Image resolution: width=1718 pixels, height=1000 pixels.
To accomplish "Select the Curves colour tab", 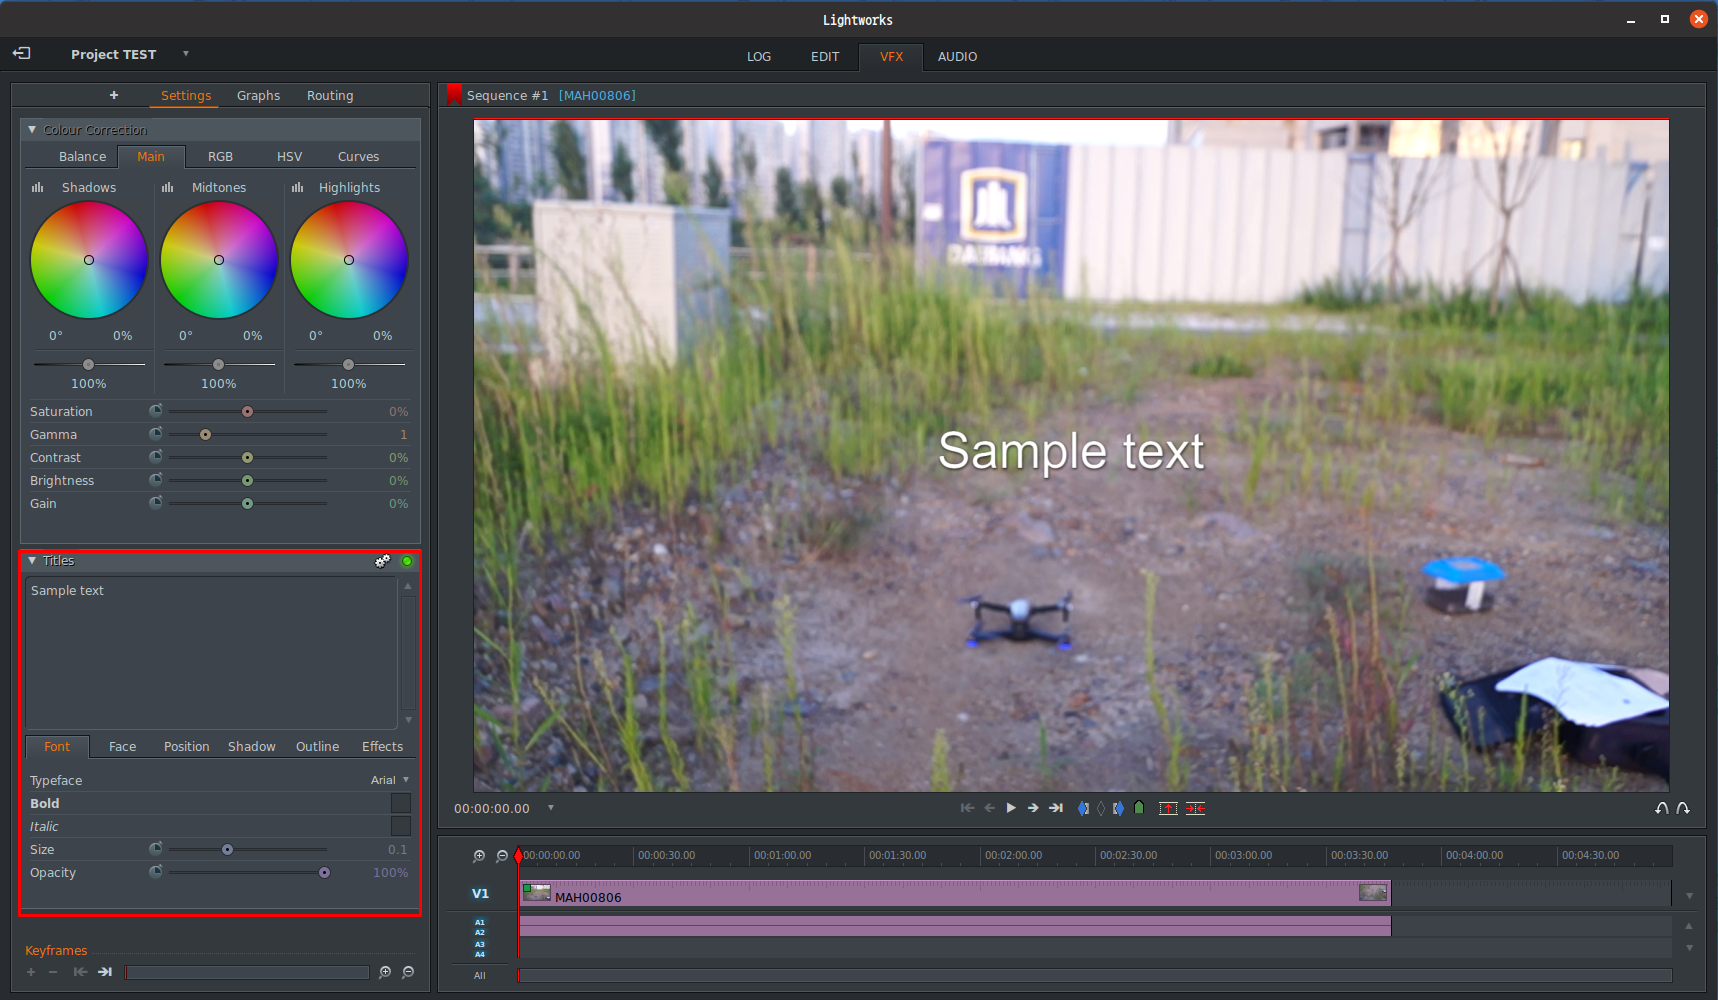I will click(358, 157).
